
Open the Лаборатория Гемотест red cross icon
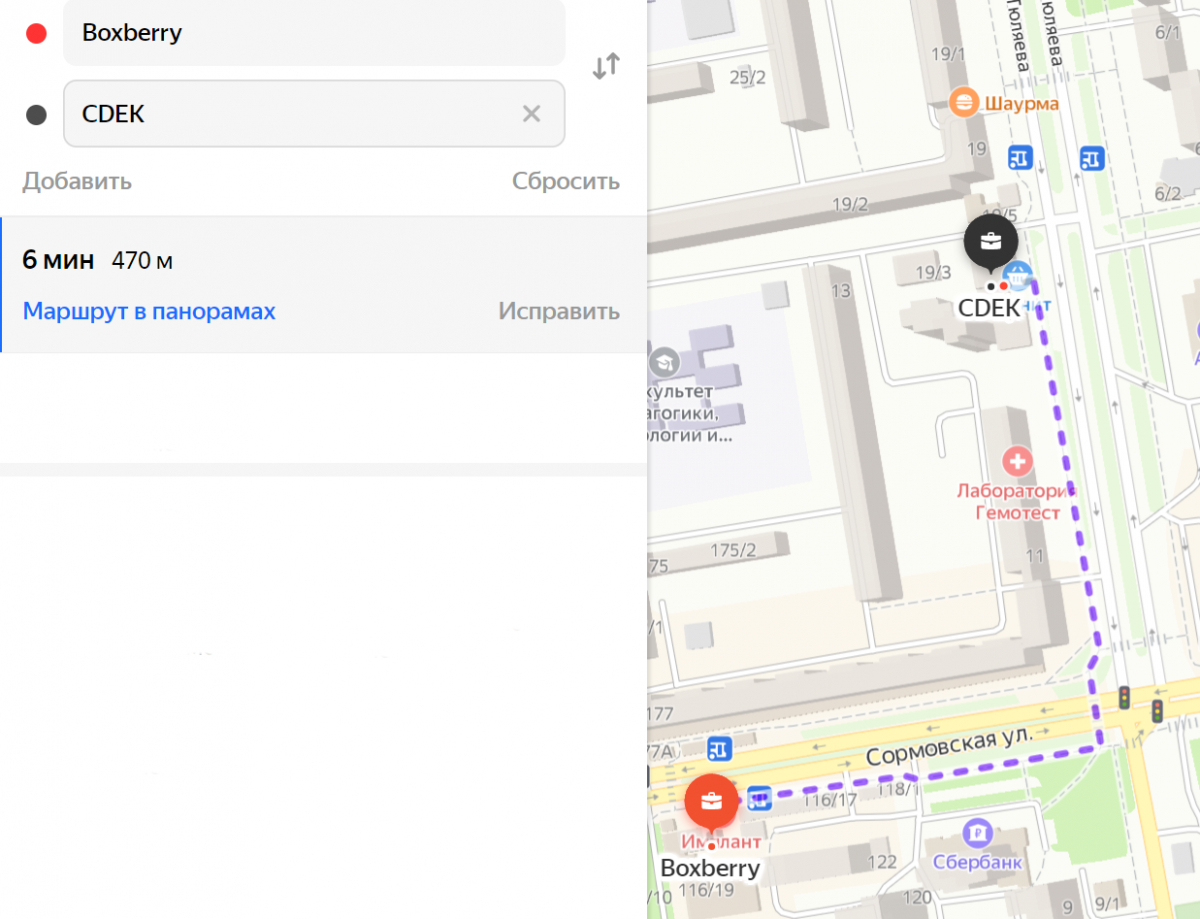pos(1017,462)
